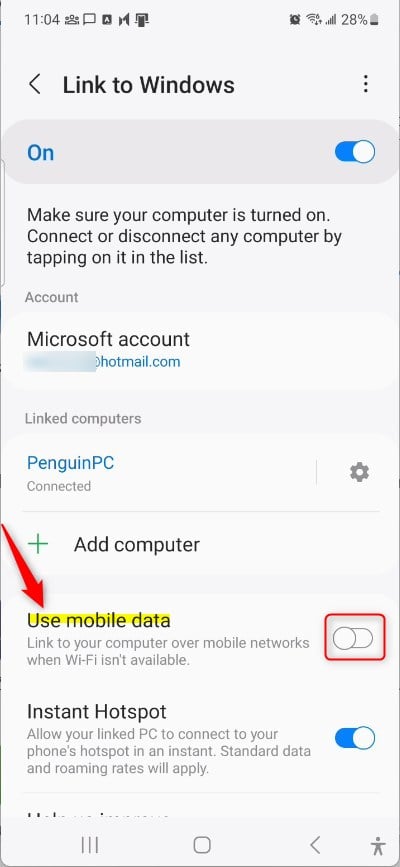This screenshot has height=867, width=400.
Task: Open PenguinPC settings gear
Action: 360,472
